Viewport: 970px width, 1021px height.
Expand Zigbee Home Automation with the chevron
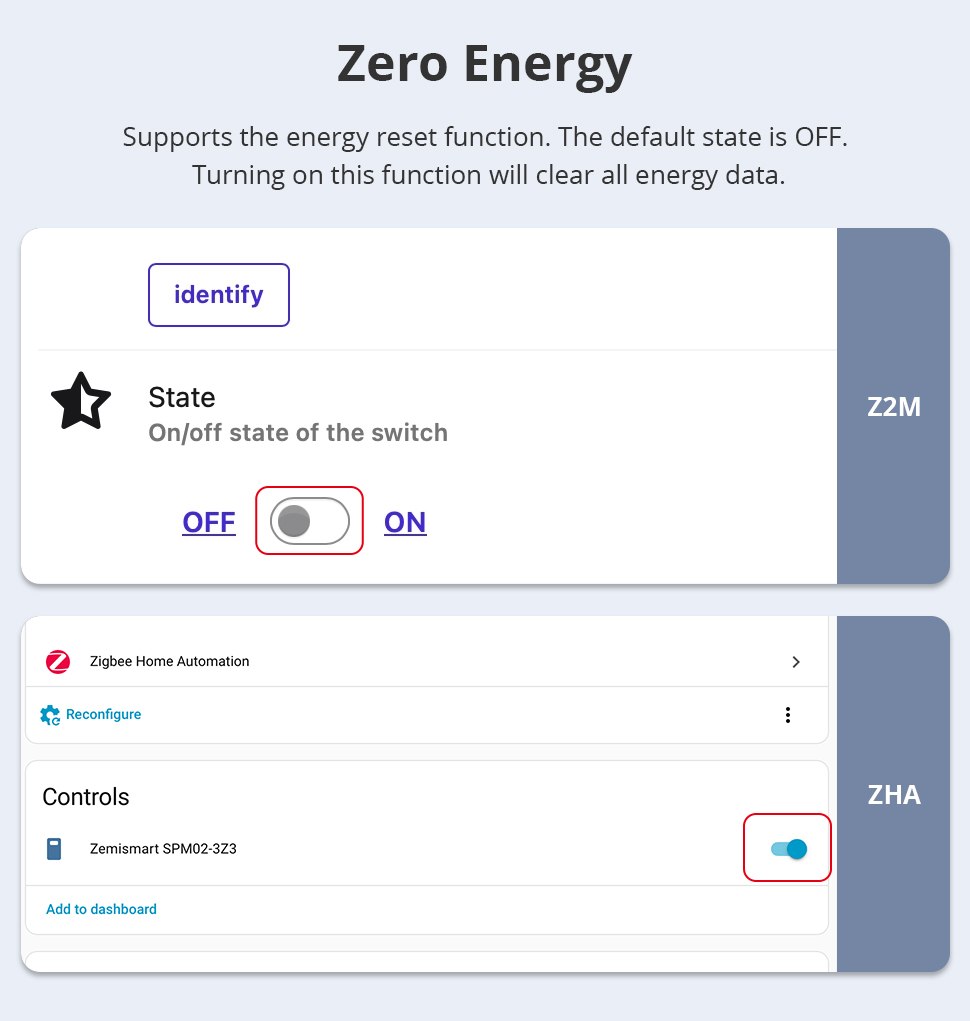pos(796,661)
